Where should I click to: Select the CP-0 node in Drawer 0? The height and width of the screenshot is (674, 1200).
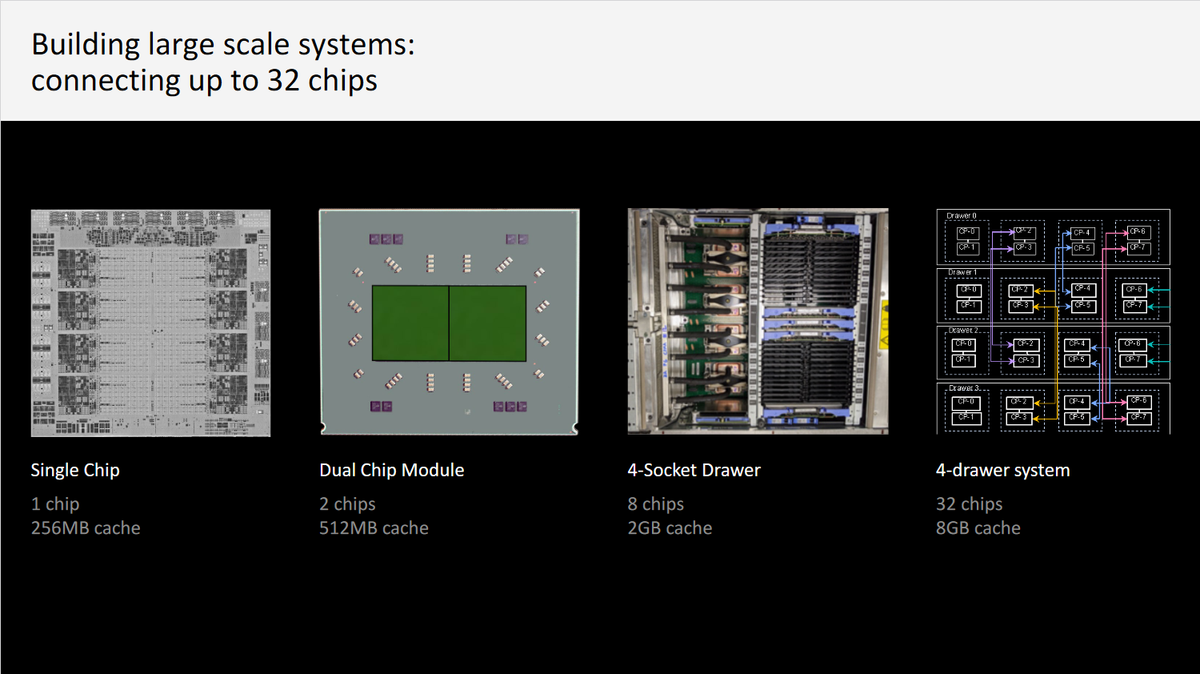point(966,232)
